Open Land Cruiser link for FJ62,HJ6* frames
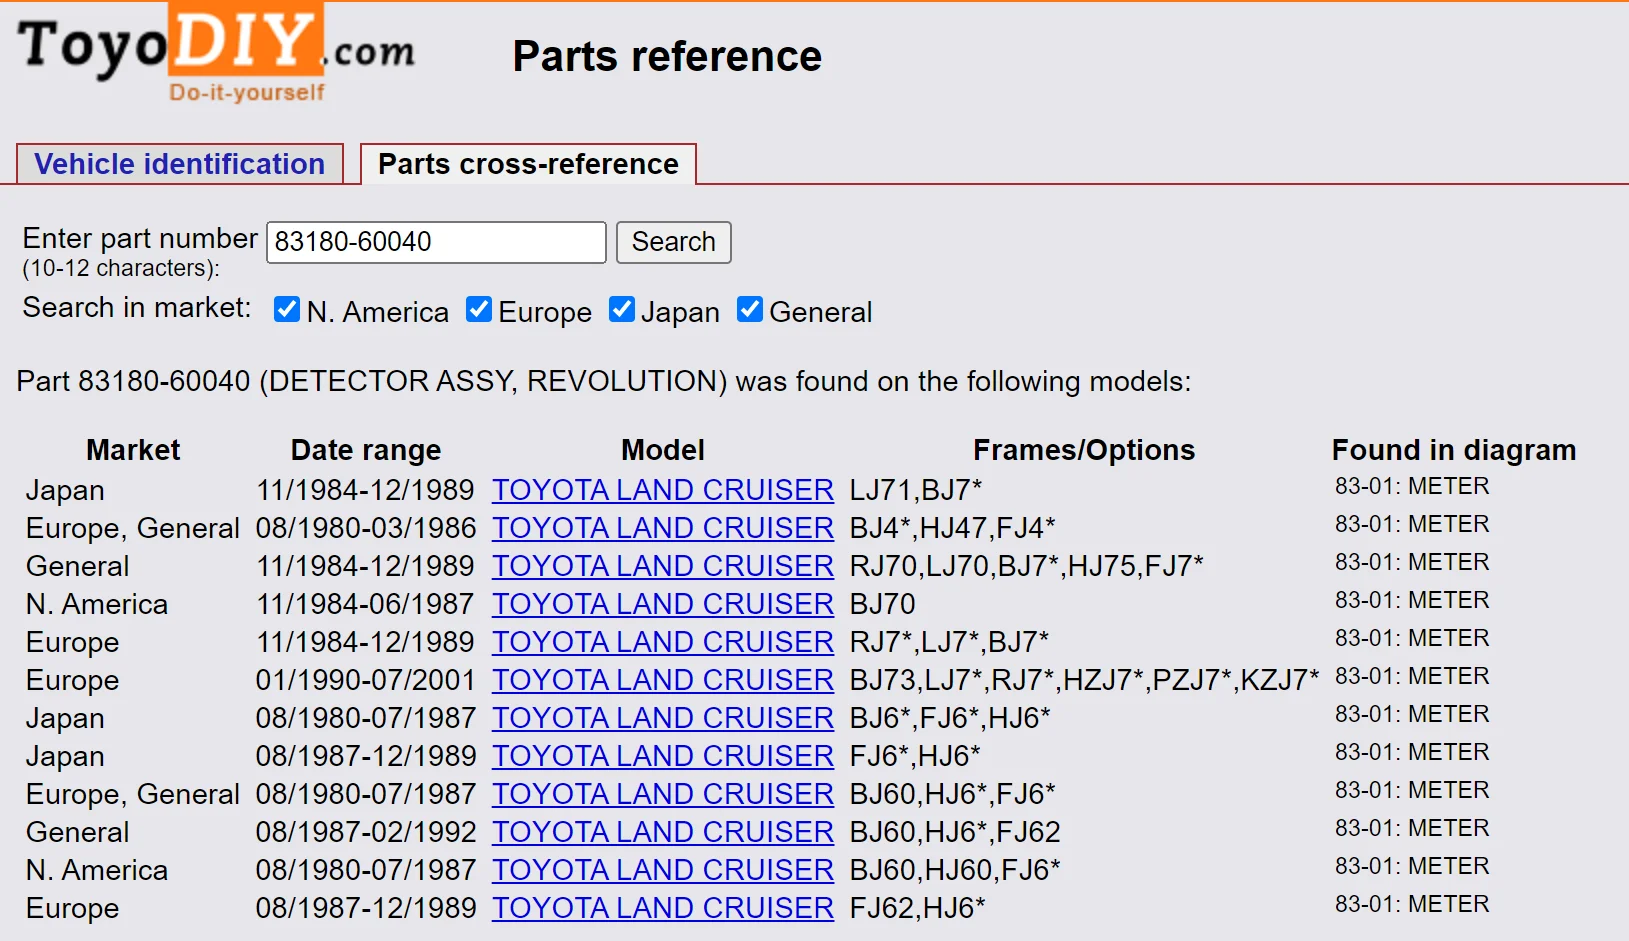Screen dimensions: 1629x941 [662, 908]
